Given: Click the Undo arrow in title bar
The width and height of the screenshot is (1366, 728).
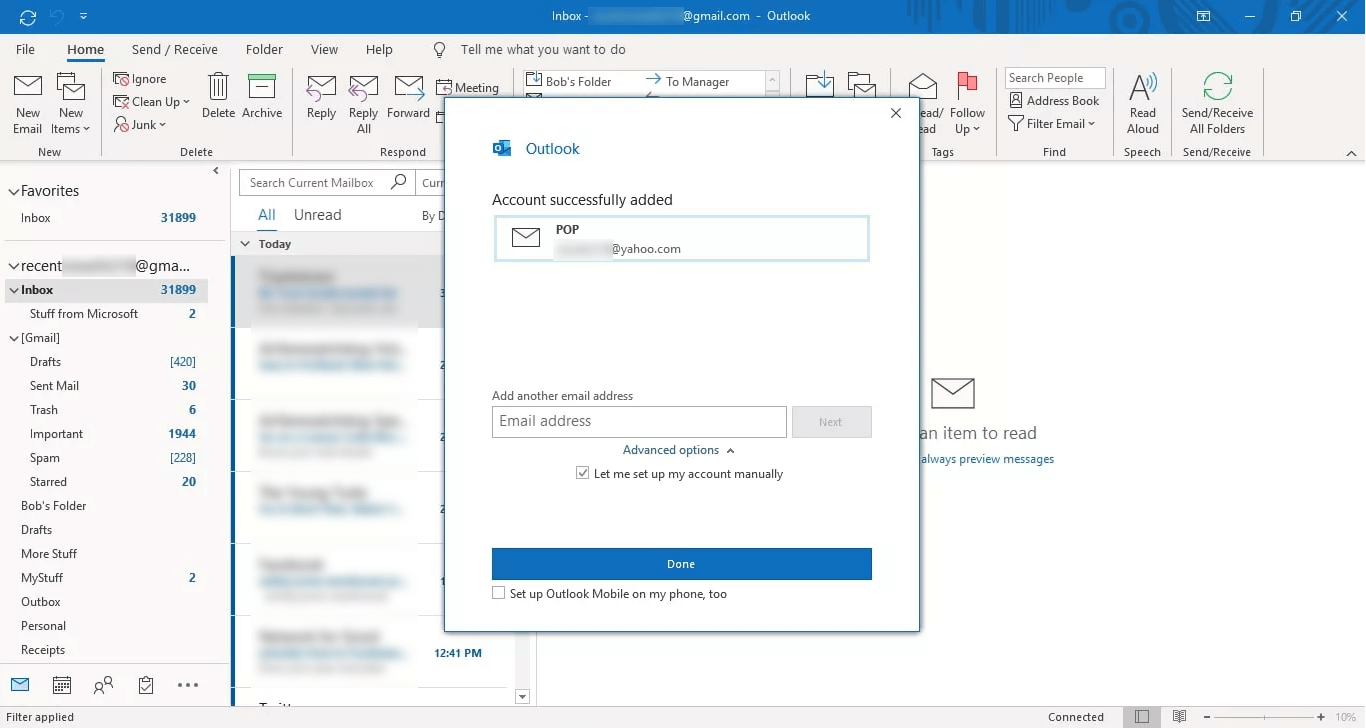Looking at the screenshot, I should click(x=57, y=16).
